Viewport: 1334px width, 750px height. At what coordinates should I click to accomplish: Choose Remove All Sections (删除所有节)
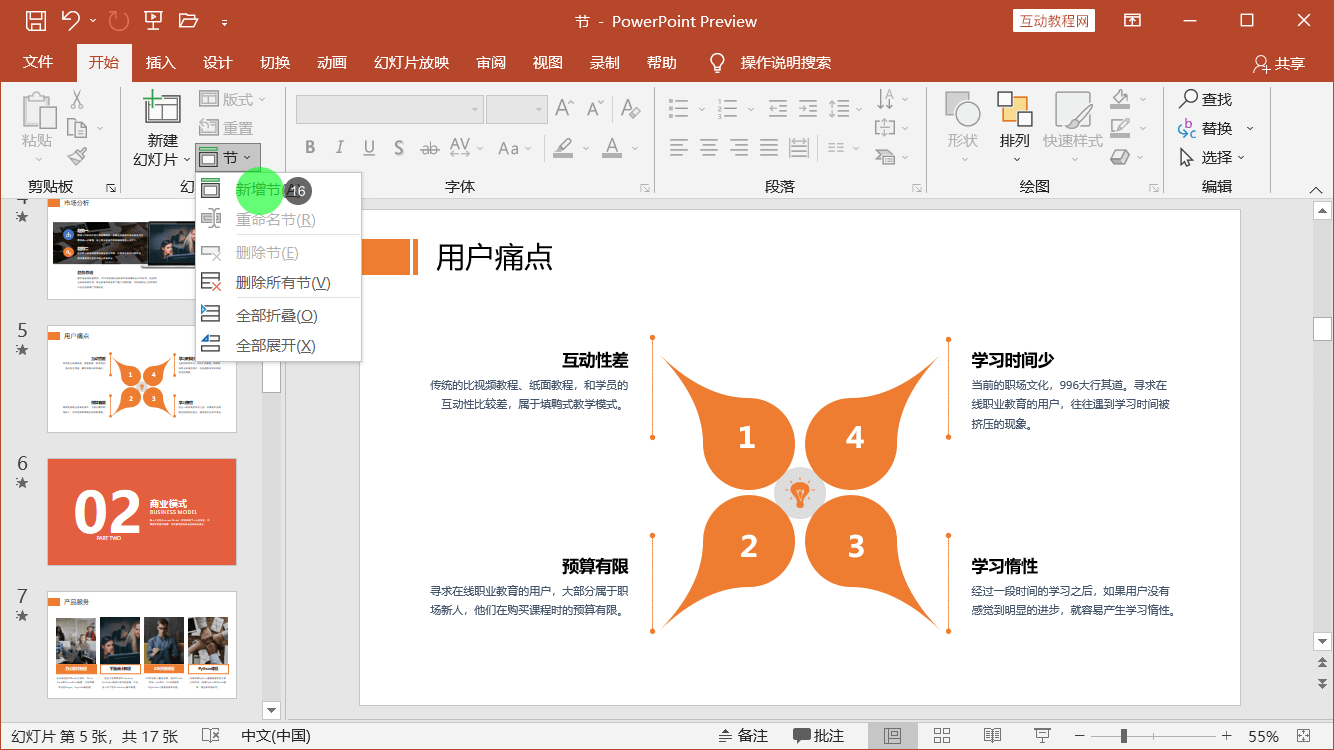278,283
